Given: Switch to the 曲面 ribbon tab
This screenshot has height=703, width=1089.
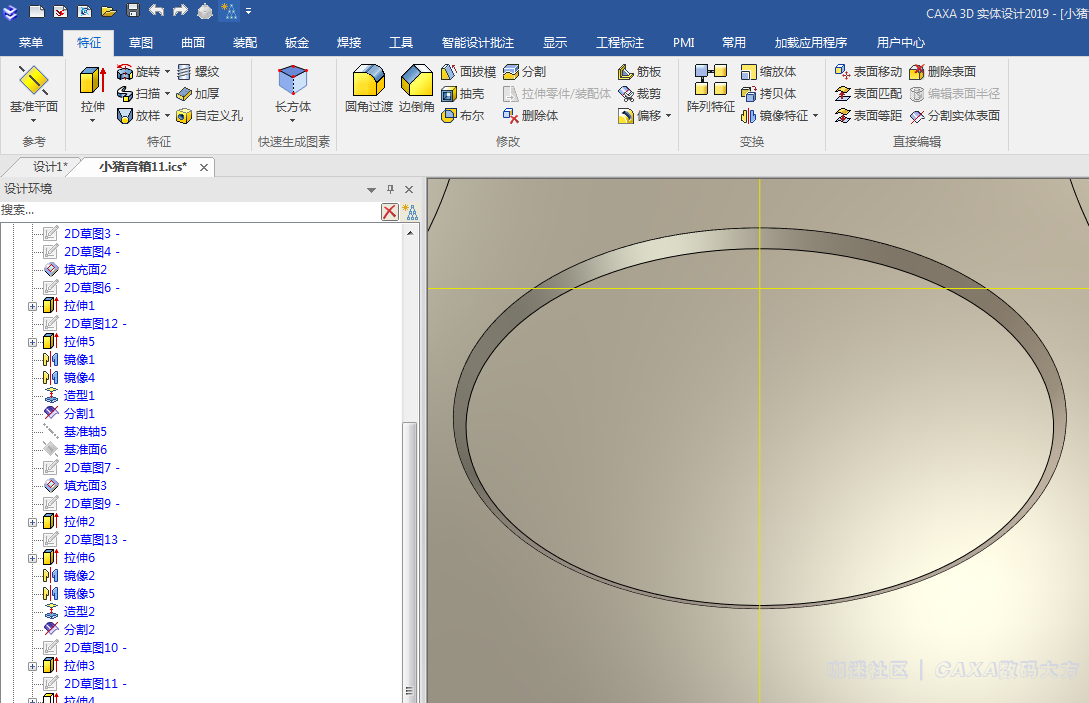Looking at the screenshot, I should click(x=193, y=42).
